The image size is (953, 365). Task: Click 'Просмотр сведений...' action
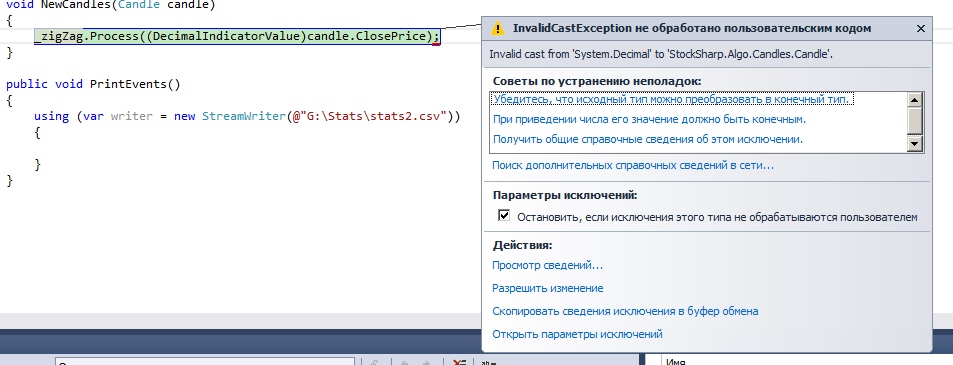click(x=547, y=265)
